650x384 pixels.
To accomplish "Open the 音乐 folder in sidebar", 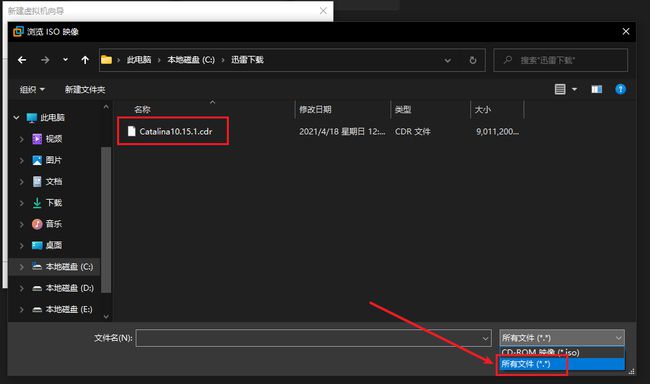I will click(x=53, y=224).
